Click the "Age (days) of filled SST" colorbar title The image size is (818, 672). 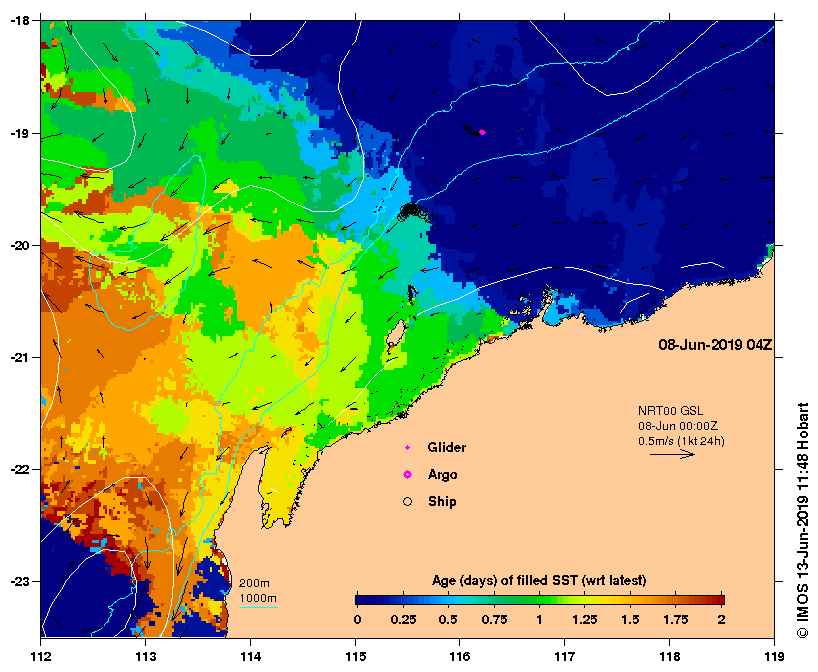pos(539,580)
